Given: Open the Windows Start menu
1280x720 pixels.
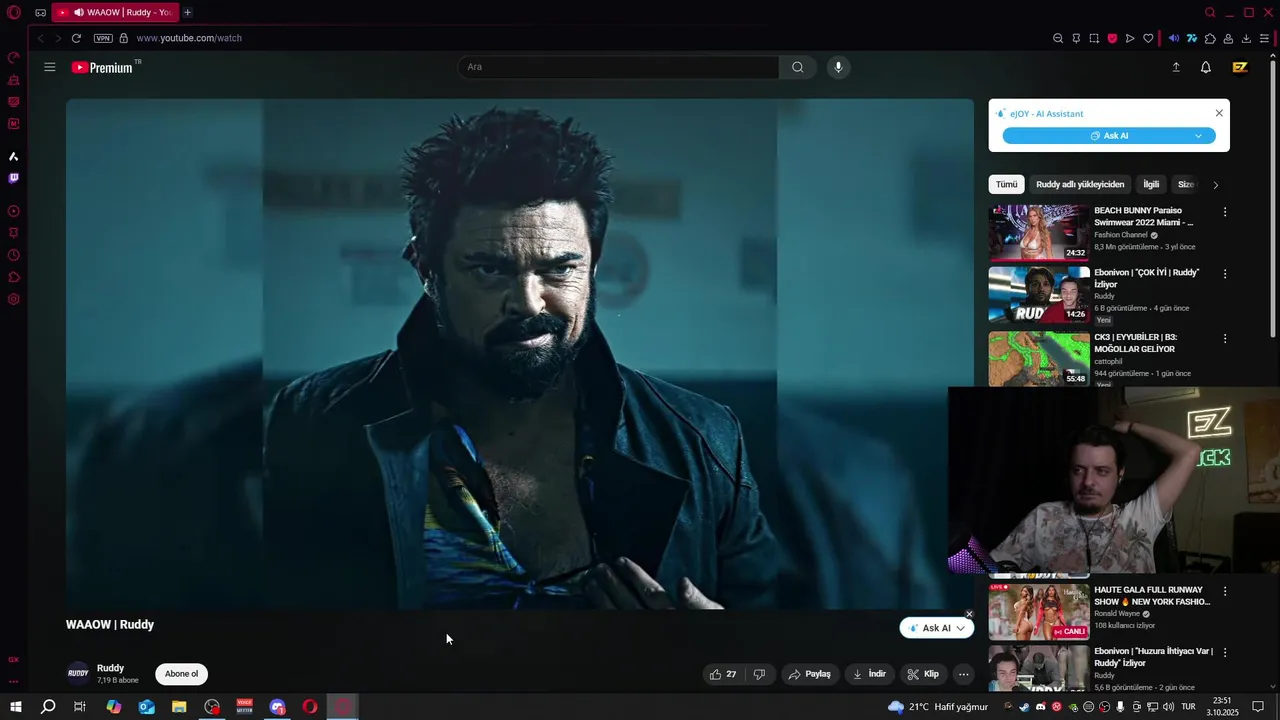Looking at the screenshot, I should 15,707.
